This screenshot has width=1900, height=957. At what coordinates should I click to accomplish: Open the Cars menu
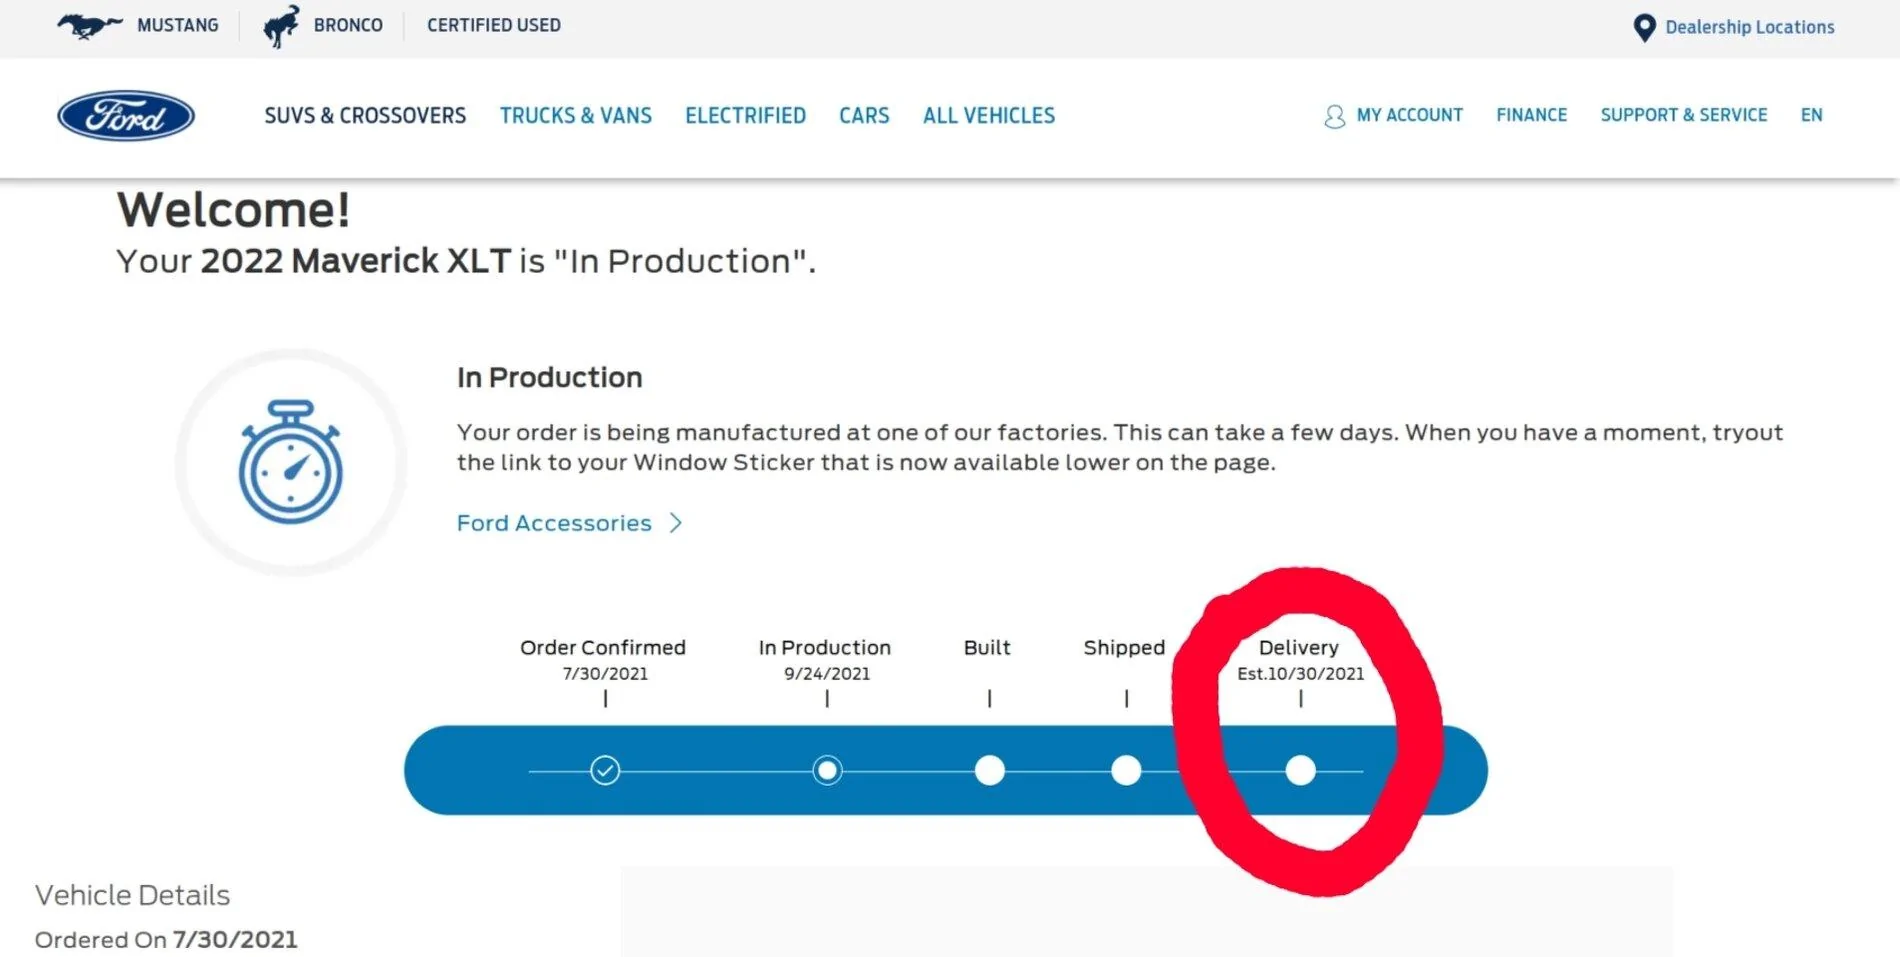(x=864, y=115)
